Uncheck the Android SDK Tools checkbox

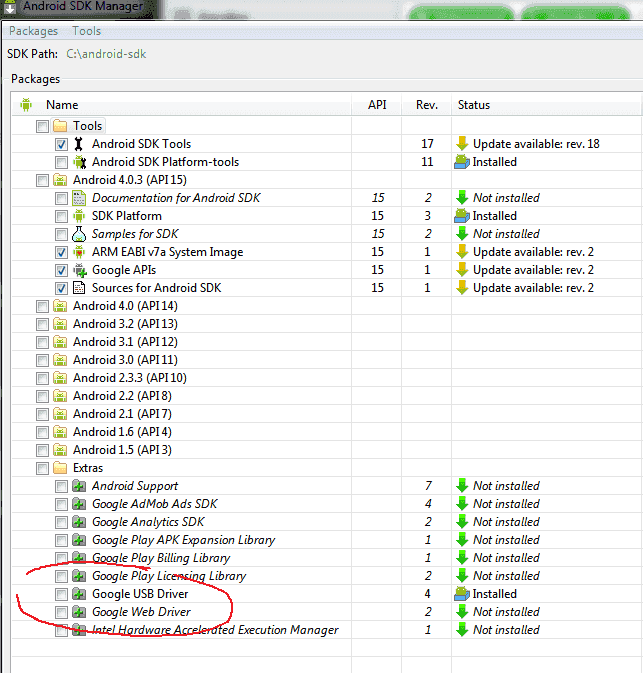tap(61, 144)
